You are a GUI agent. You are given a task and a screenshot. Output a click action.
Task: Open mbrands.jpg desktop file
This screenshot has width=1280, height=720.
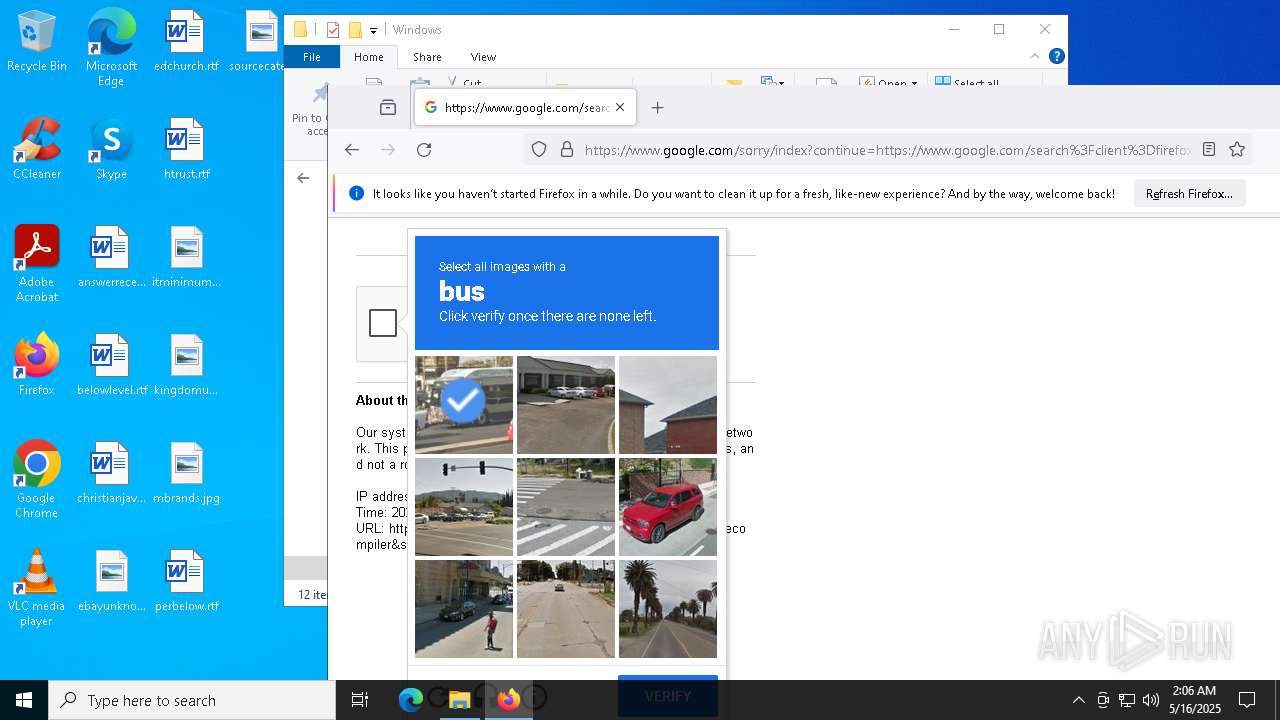(x=186, y=473)
